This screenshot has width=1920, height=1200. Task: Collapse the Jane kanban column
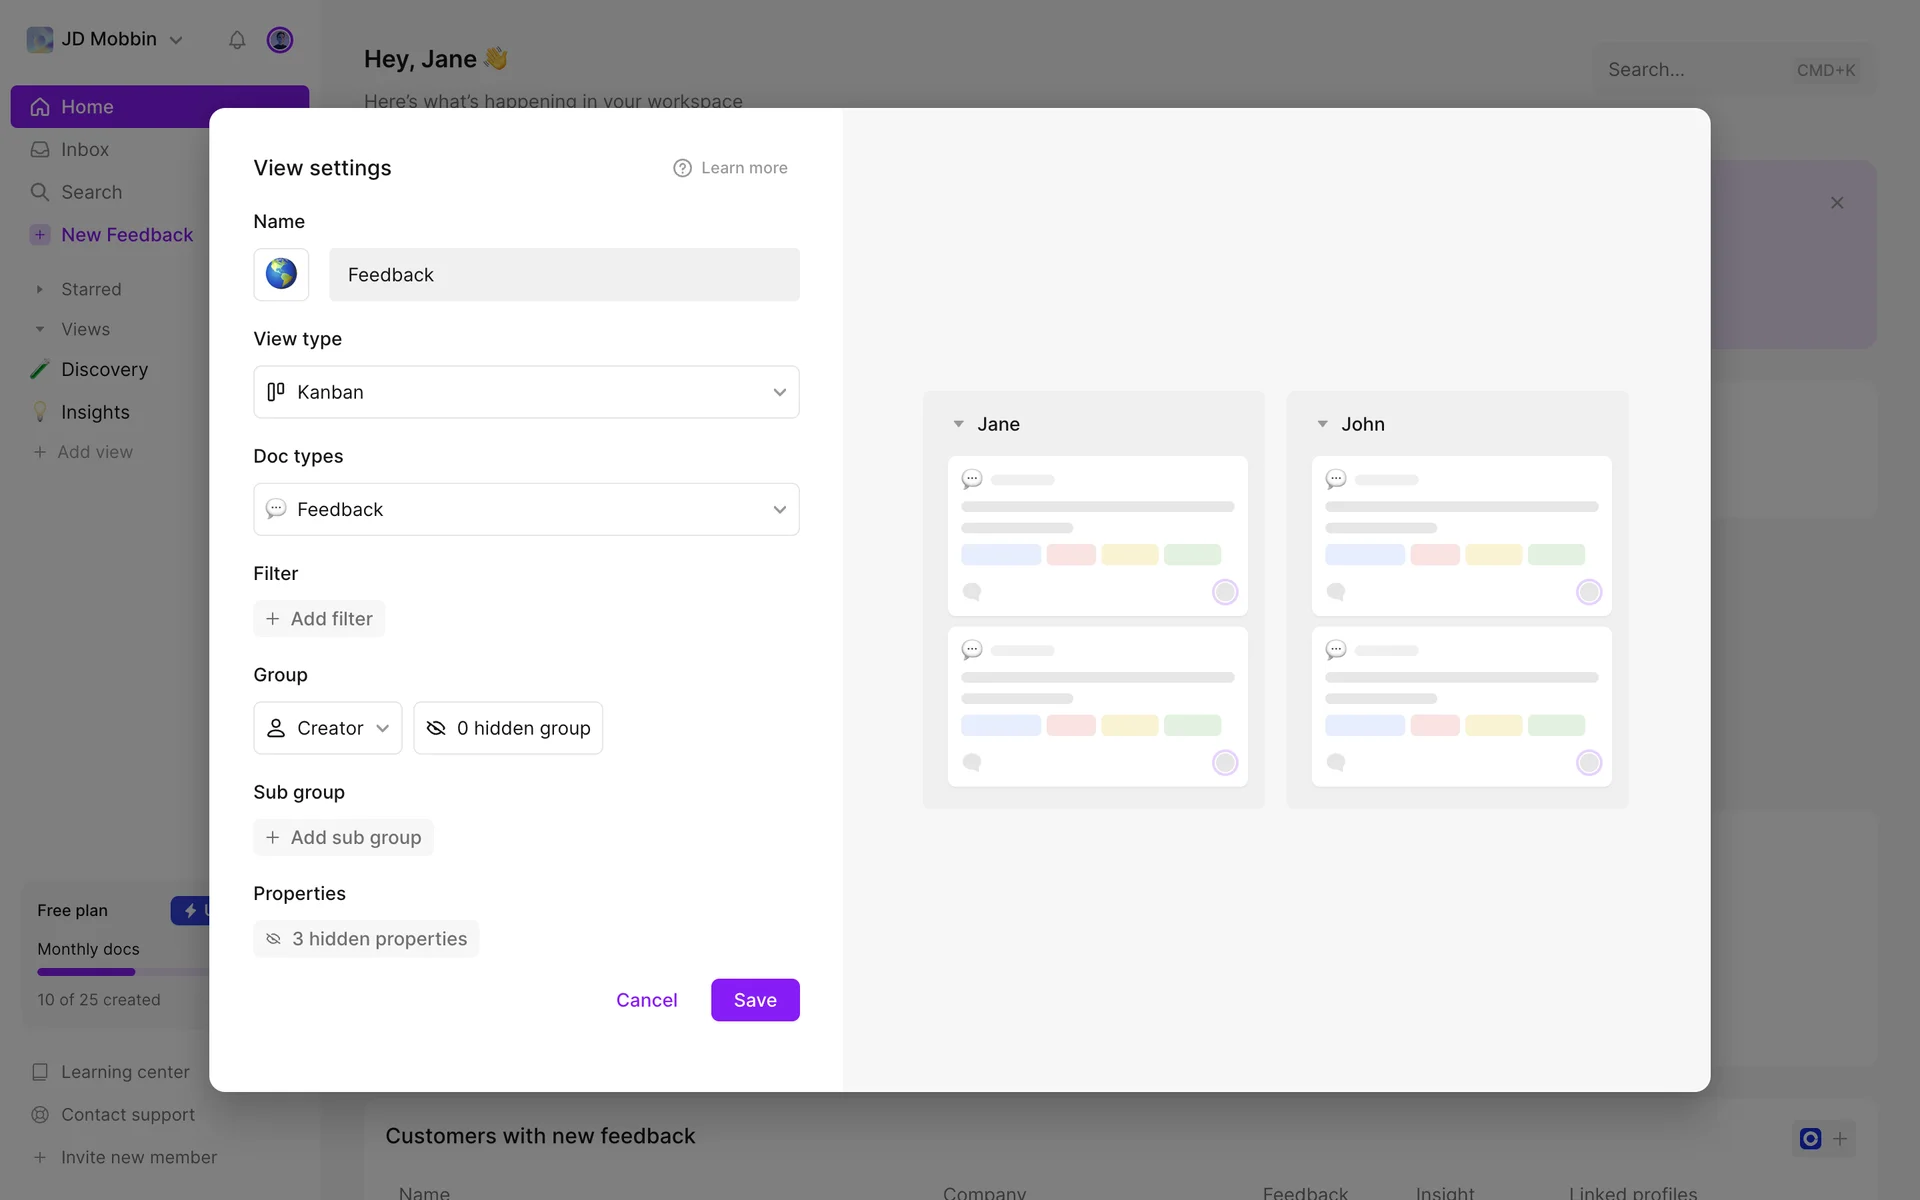pos(958,424)
